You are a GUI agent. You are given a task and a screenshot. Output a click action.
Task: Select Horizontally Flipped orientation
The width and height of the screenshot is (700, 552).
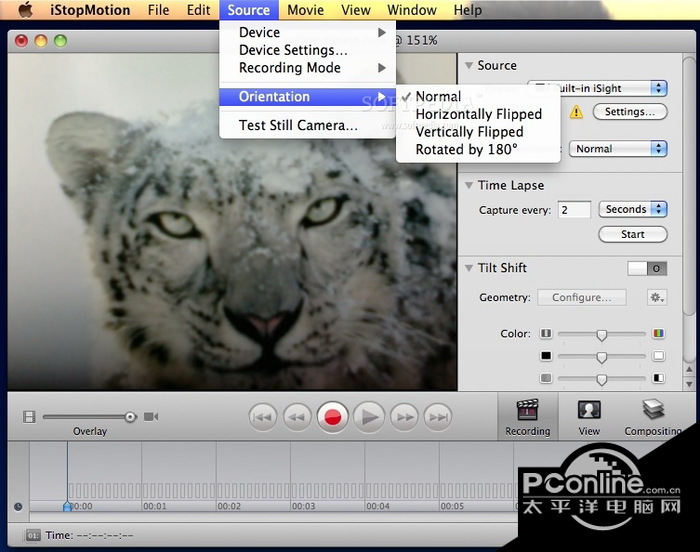click(x=478, y=114)
